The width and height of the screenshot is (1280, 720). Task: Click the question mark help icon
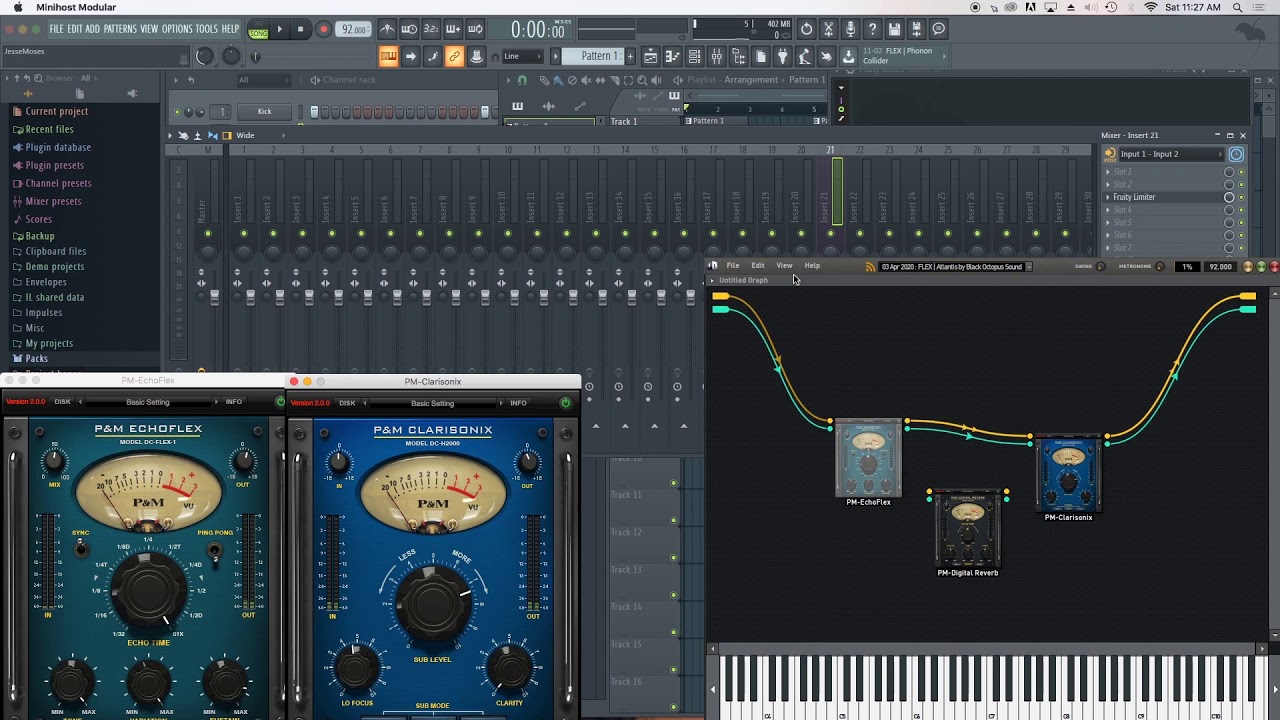872,29
